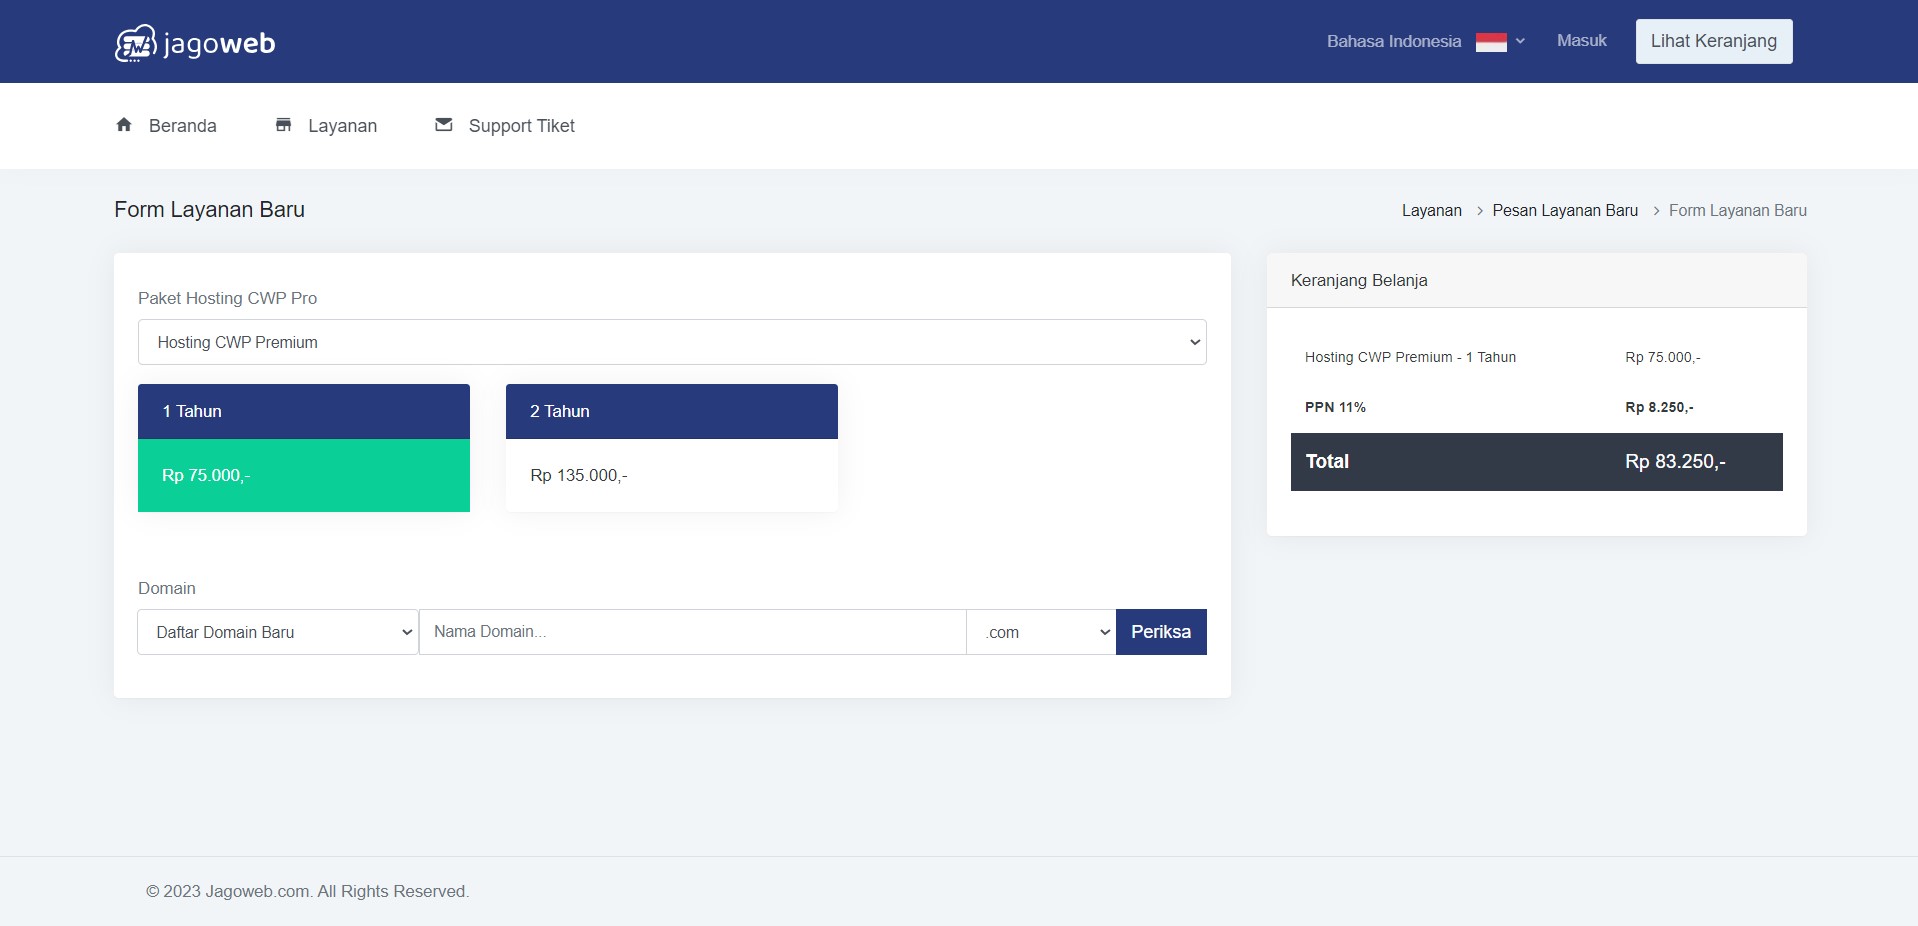Choose the 2 Tahun billing plan
This screenshot has width=1918, height=926.
(671, 448)
